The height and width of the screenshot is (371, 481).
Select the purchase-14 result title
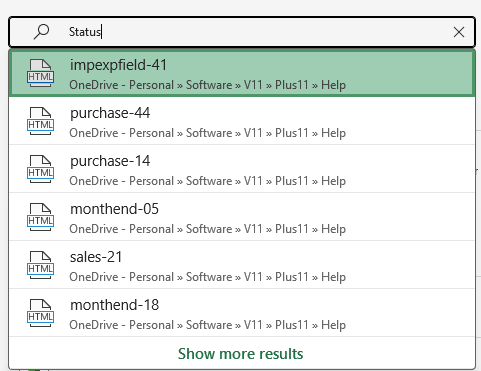(x=110, y=161)
